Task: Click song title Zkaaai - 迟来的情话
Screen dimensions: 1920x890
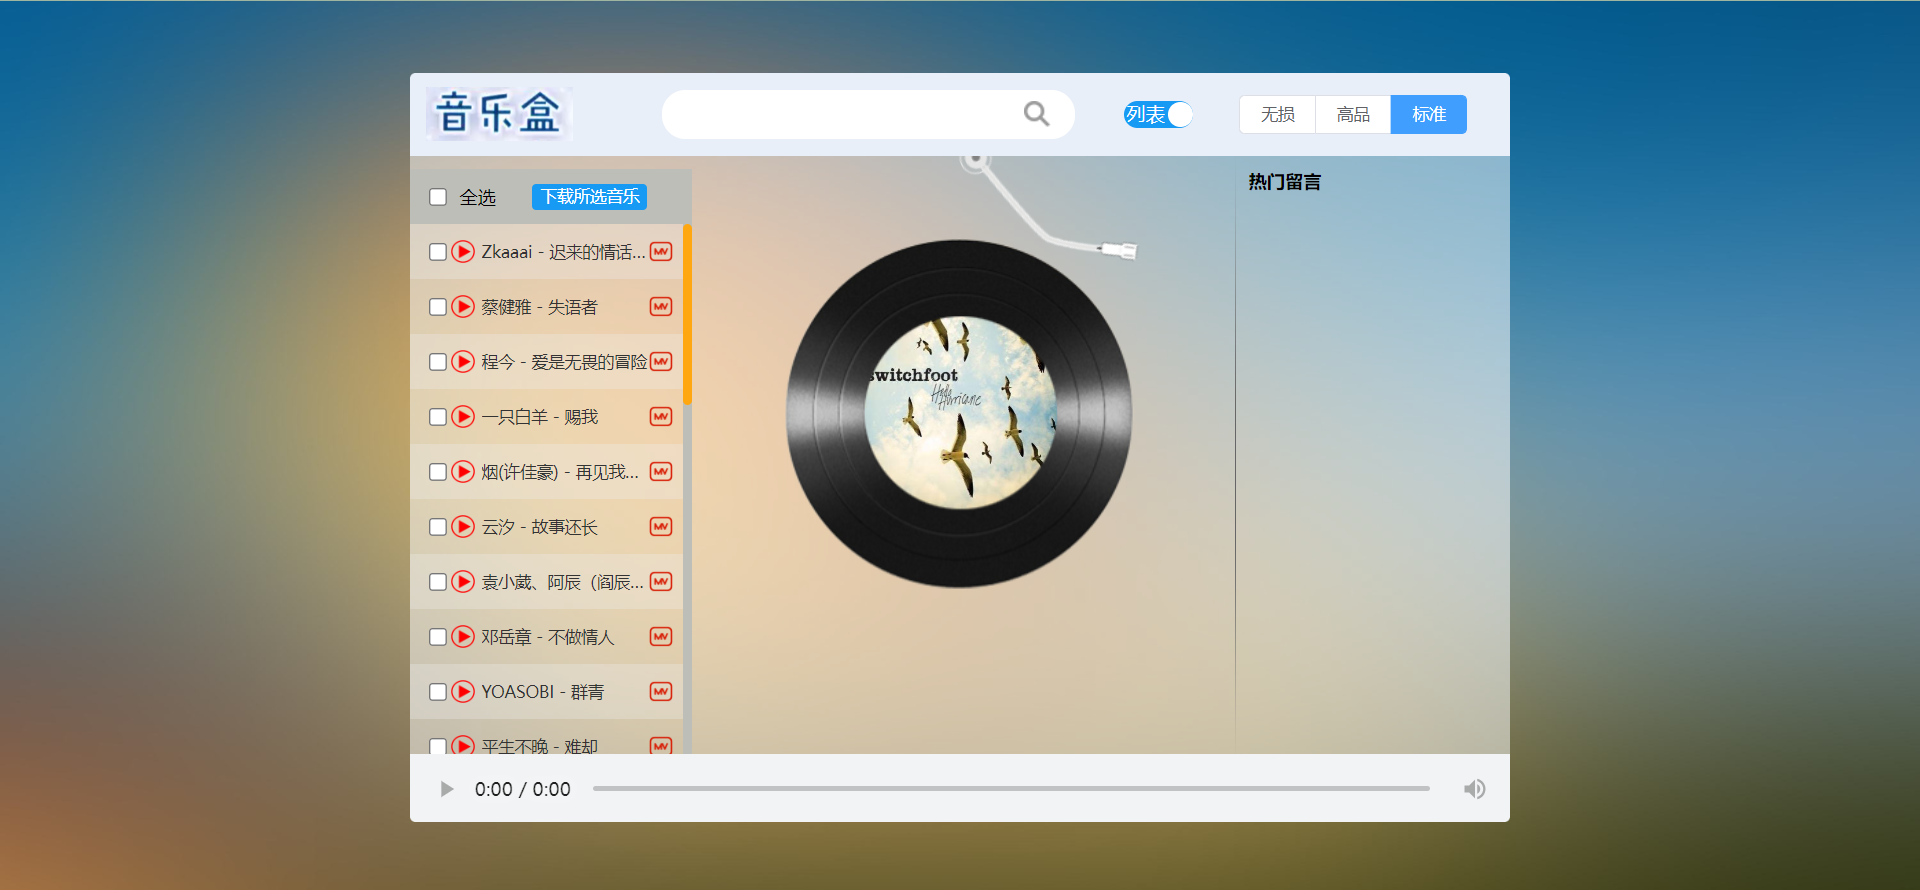Action: point(563,252)
